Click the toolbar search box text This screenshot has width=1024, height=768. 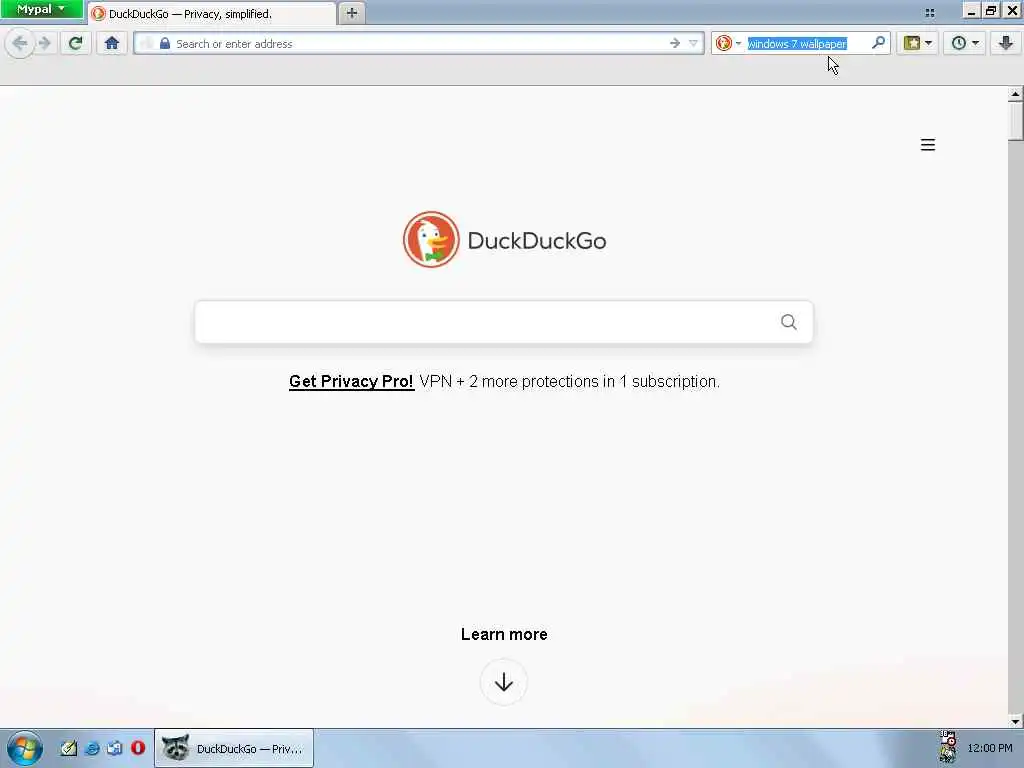797,44
